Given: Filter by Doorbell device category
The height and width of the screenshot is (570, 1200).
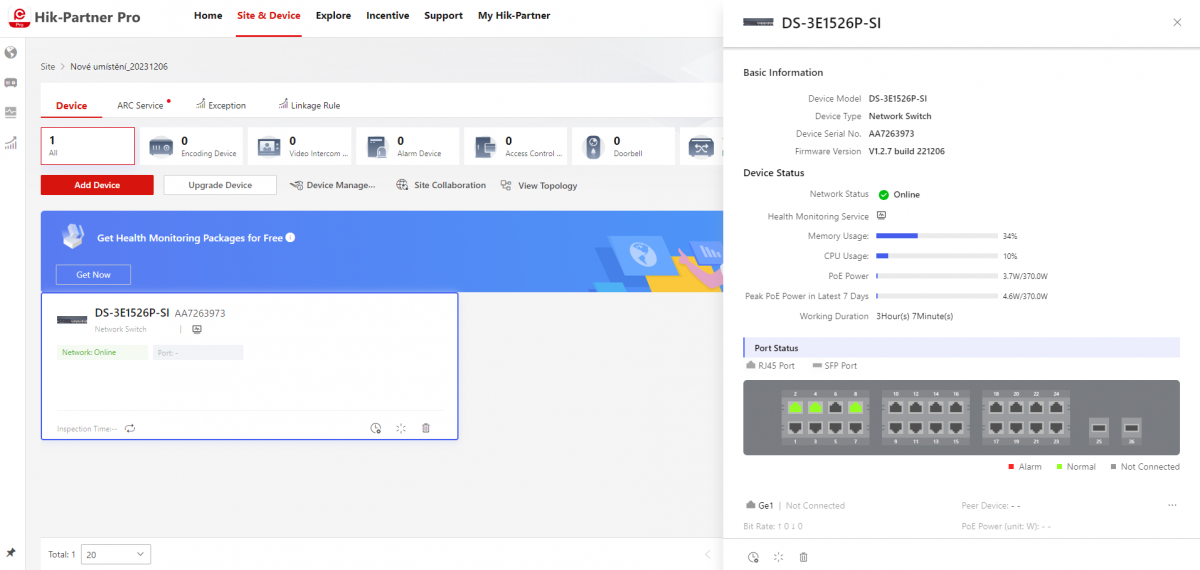Looking at the screenshot, I should point(625,146).
